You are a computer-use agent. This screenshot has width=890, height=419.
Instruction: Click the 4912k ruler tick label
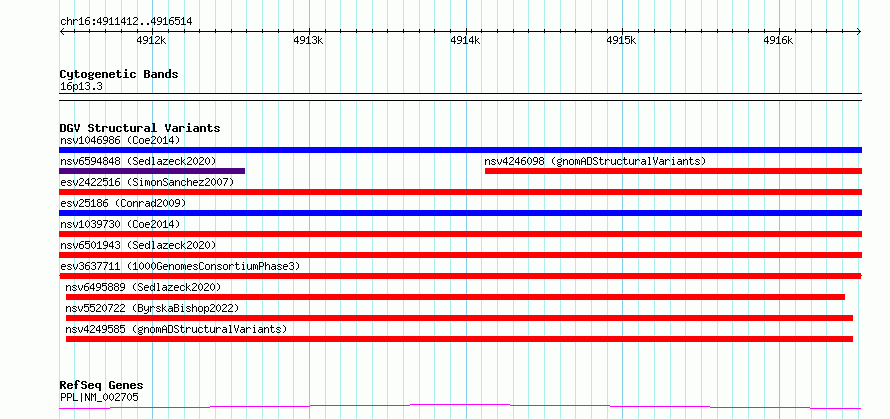[x=152, y=41]
